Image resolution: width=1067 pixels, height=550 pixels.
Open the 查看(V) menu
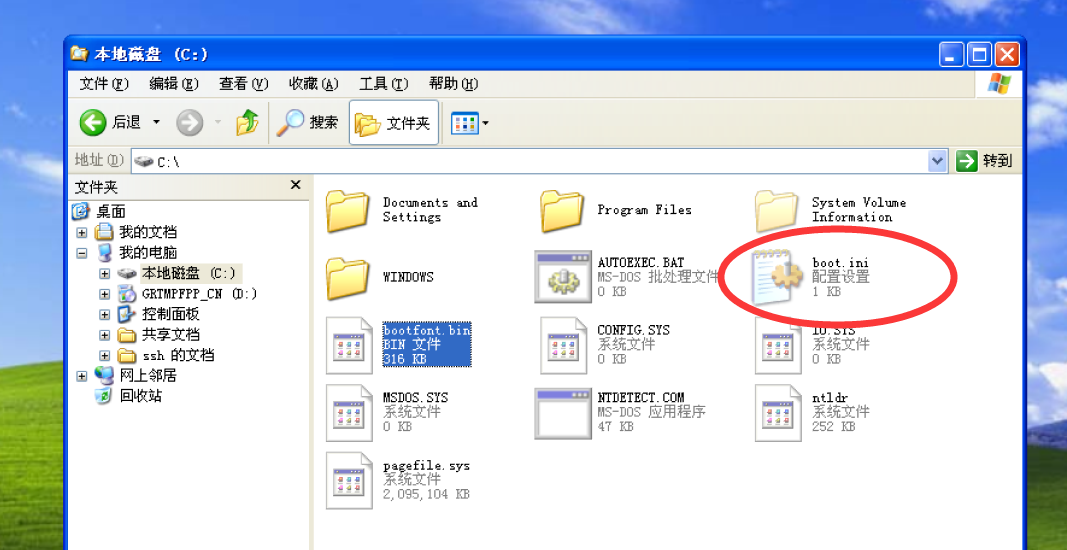click(x=244, y=84)
